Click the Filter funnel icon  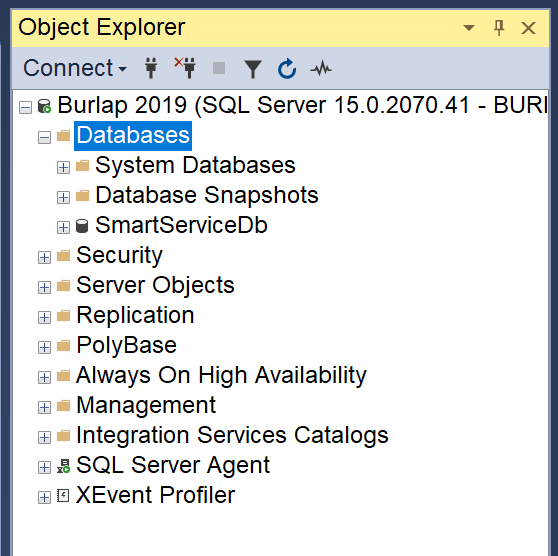point(253,68)
